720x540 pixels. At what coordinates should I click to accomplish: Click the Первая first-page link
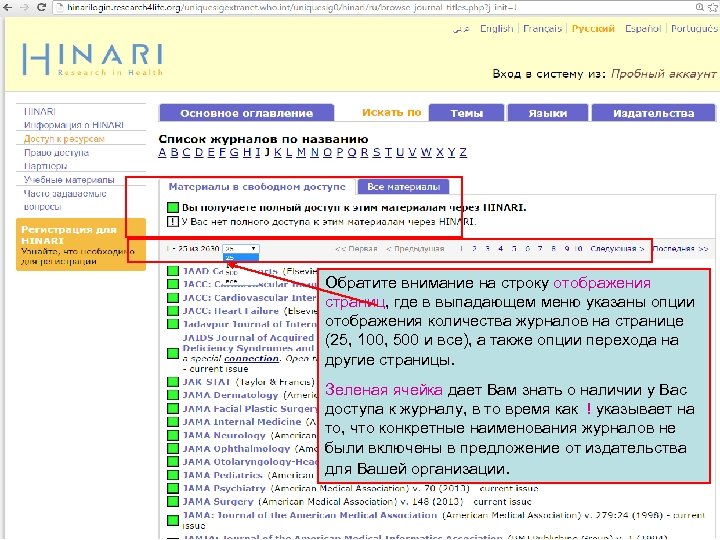[356, 248]
